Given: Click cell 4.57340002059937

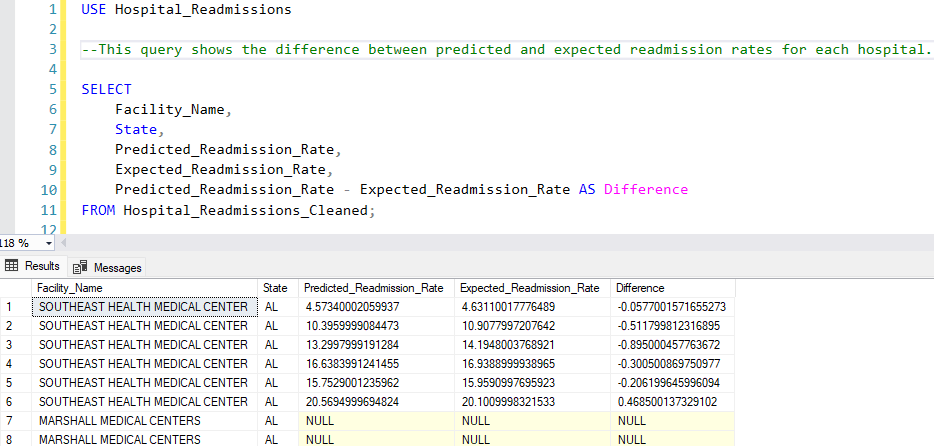Looking at the screenshot, I should (x=376, y=307).
